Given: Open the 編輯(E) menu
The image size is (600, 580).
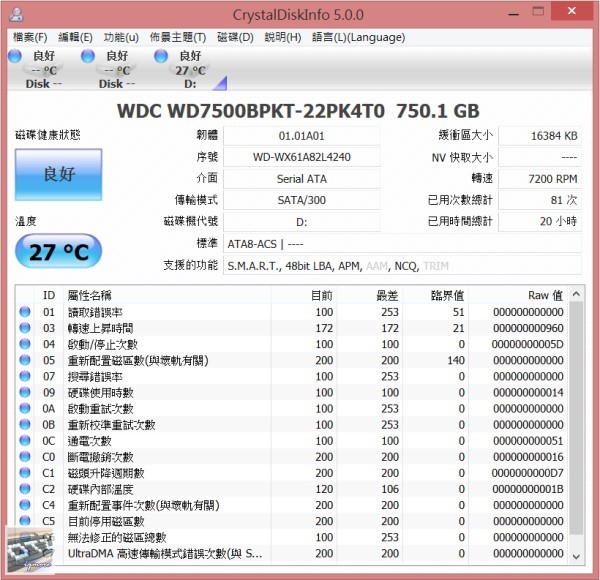Looking at the screenshot, I should pyautogui.click(x=75, y=37).
